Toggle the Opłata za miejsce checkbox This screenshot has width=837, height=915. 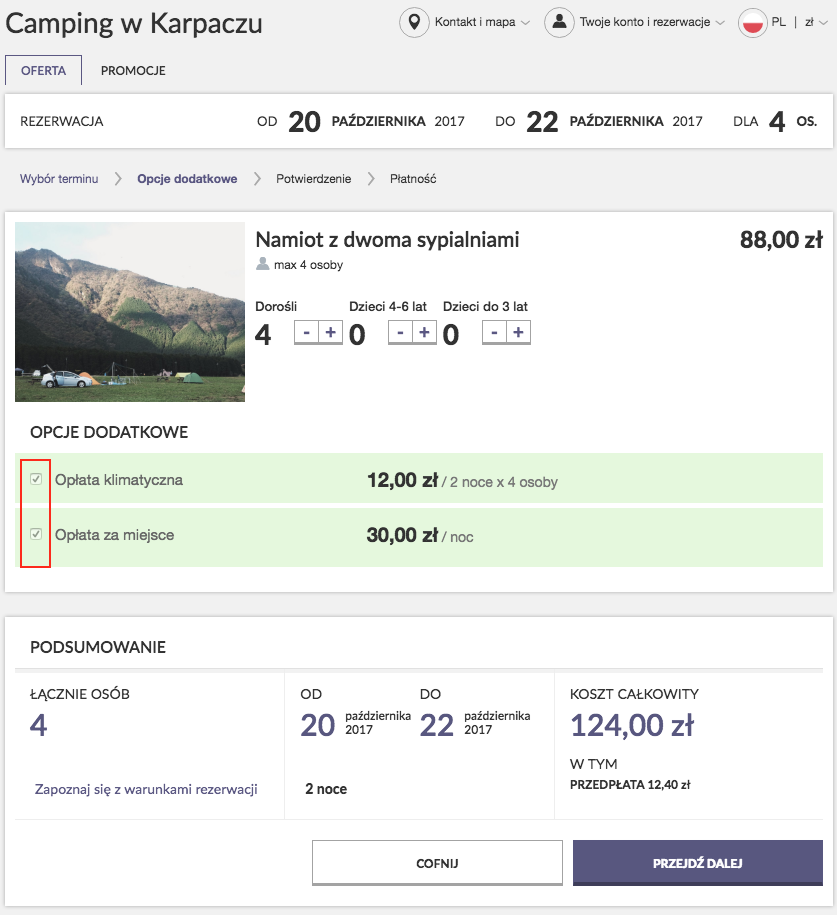tap(36, 534)
